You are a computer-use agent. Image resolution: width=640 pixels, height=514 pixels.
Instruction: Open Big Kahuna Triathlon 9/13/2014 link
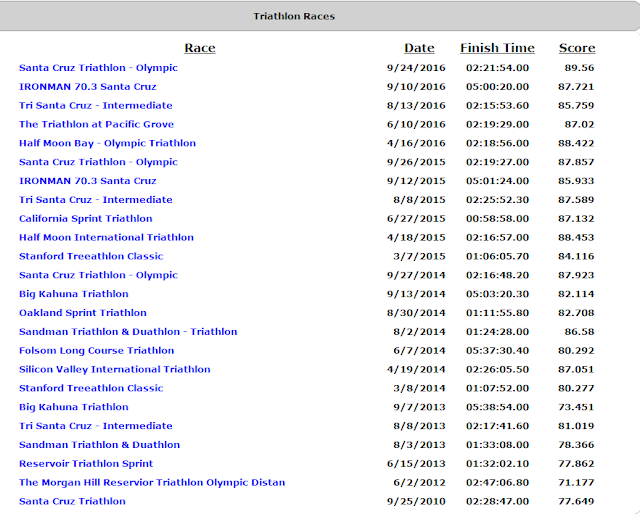[73, 294]
